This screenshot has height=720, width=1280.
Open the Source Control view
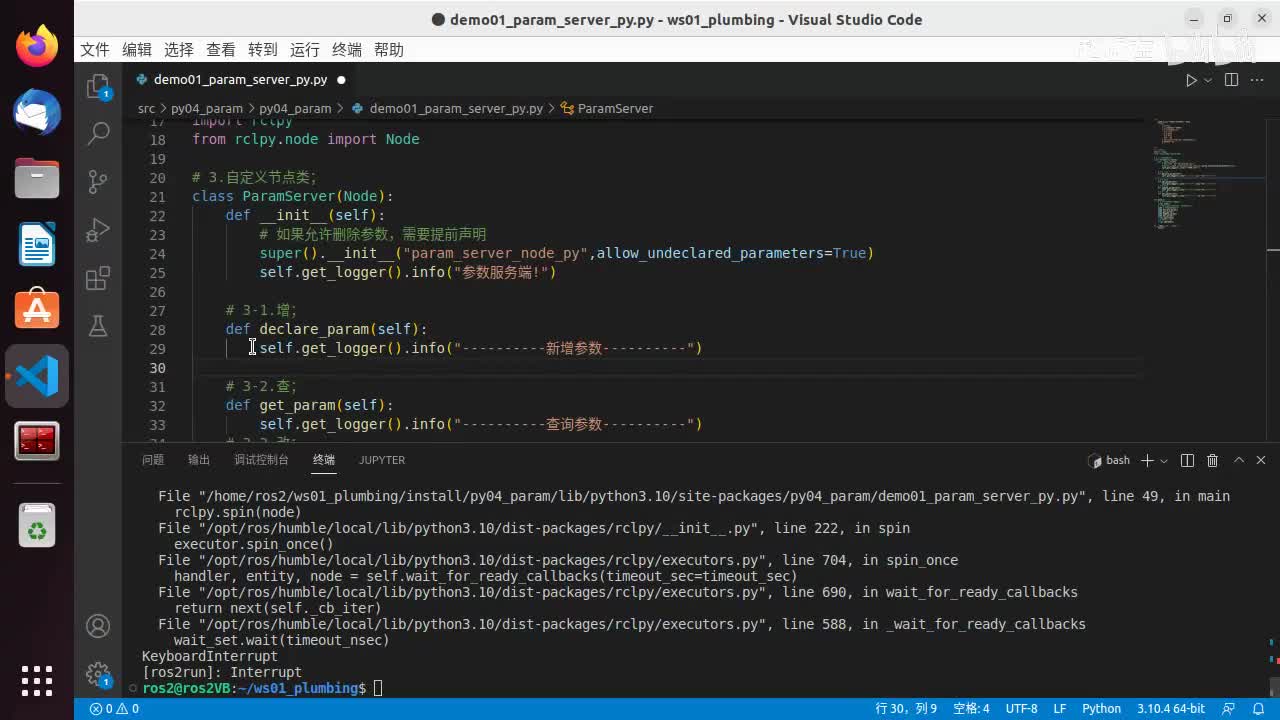tap(98, 181)
